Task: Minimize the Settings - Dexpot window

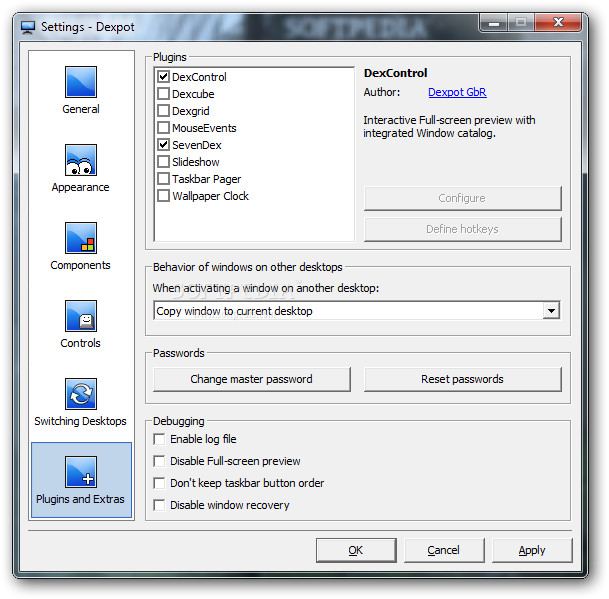Action: pos(494,23)
